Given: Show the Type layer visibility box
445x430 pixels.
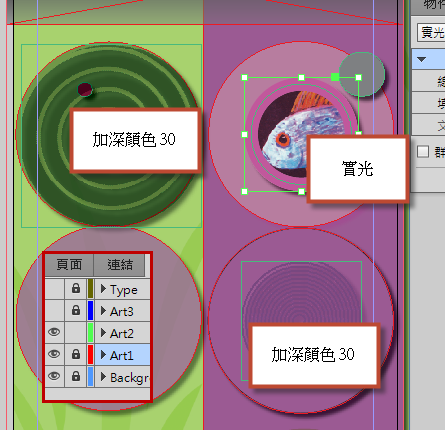Looking at the screenshot, I should [54, 289].
